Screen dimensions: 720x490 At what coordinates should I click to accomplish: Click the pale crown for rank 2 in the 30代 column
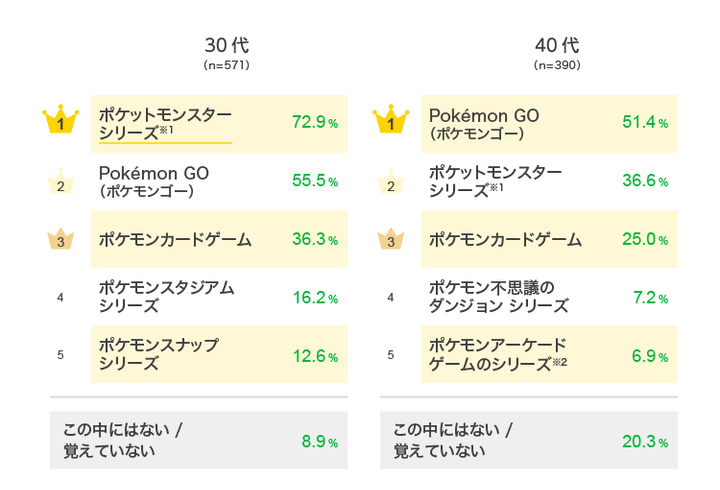(x=60, y=181)
